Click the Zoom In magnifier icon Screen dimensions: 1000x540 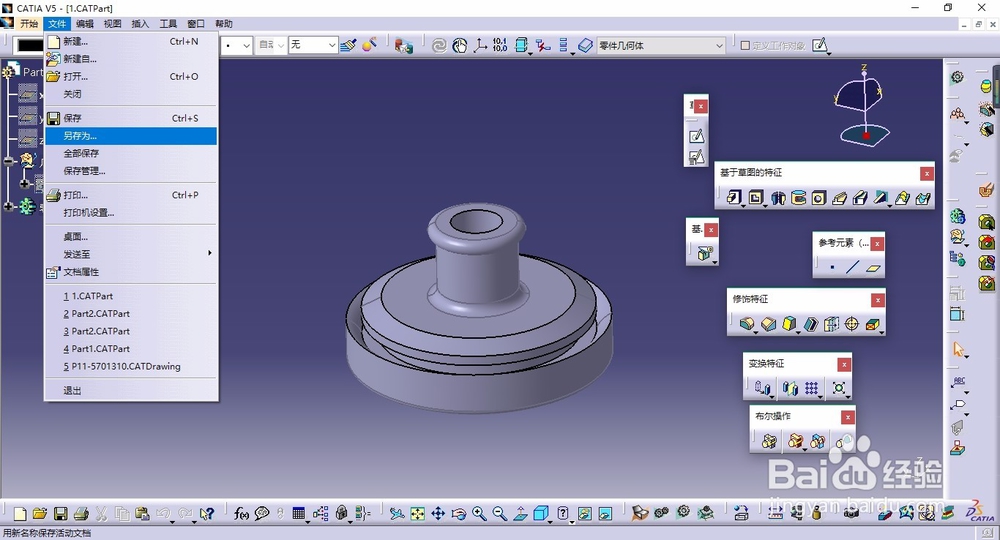pos(479,513)
